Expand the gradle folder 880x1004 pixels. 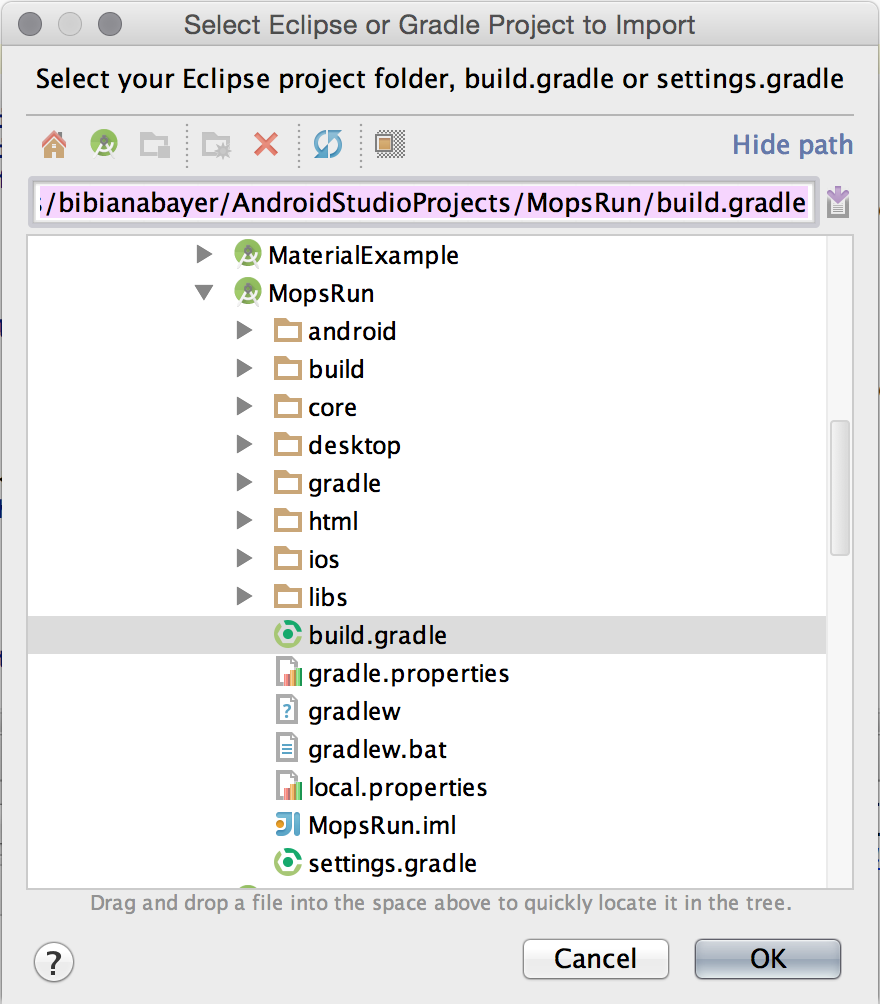[244, 482]
